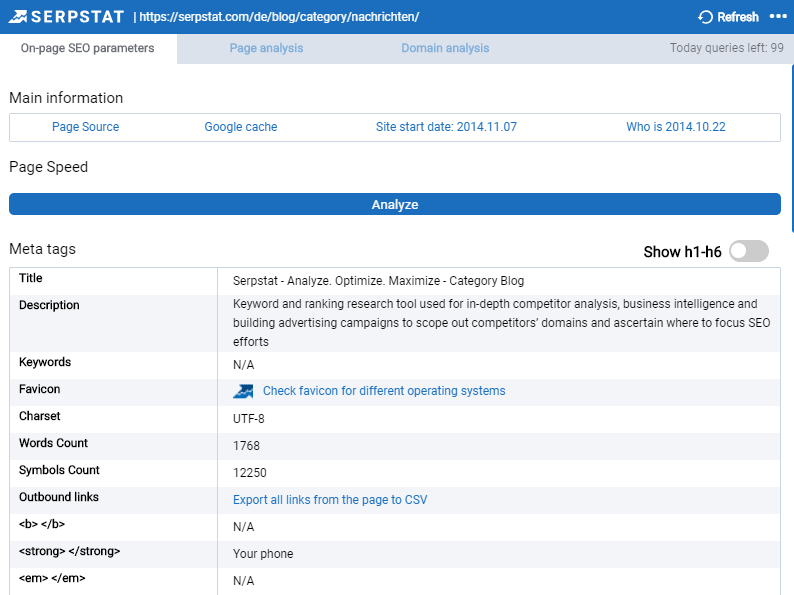Click the Serpstat logo in the header

pyautogui.click(x=66, y=17)
